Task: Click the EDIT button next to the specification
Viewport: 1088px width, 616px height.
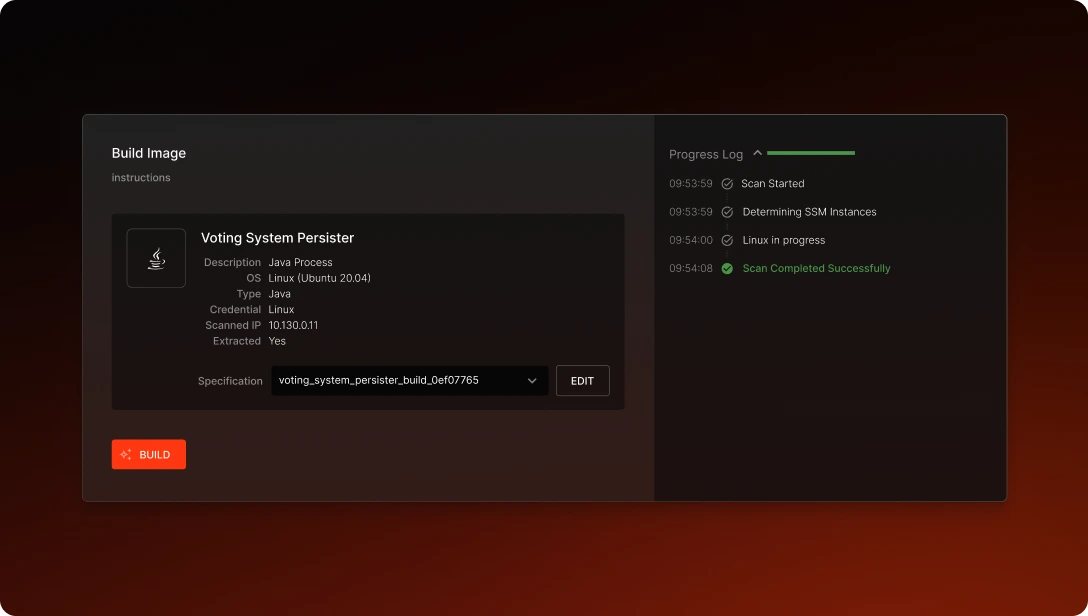Action: tap(583, 380)
